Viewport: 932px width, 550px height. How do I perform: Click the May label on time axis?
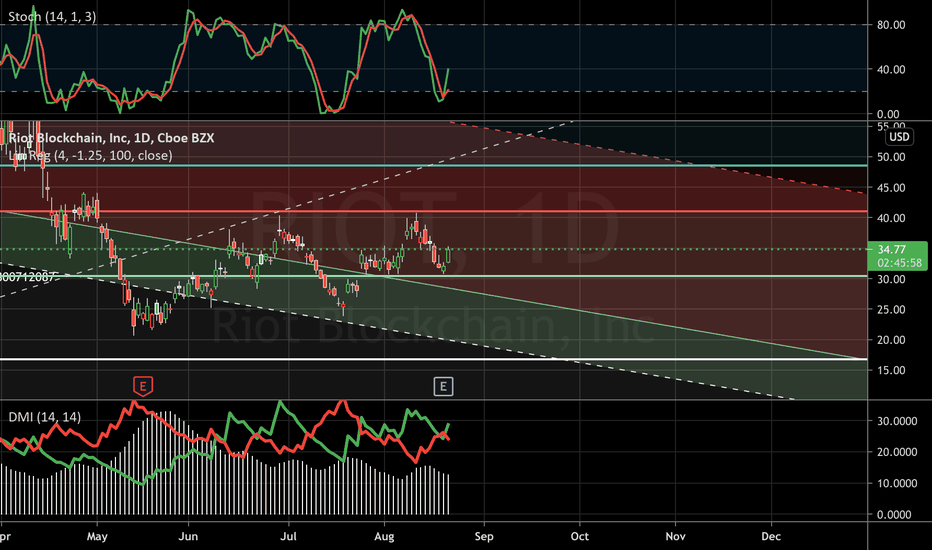[x=97, y=536]
